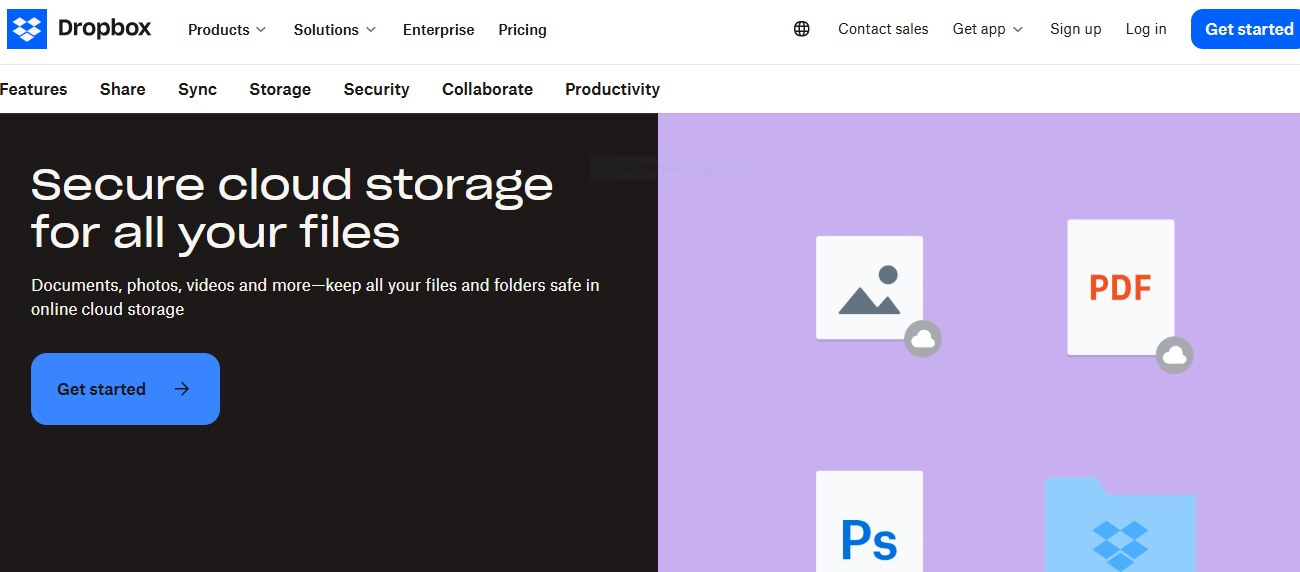Click the Dropbox wordmark text
The image size is (1300, 572).
[105, 28]
